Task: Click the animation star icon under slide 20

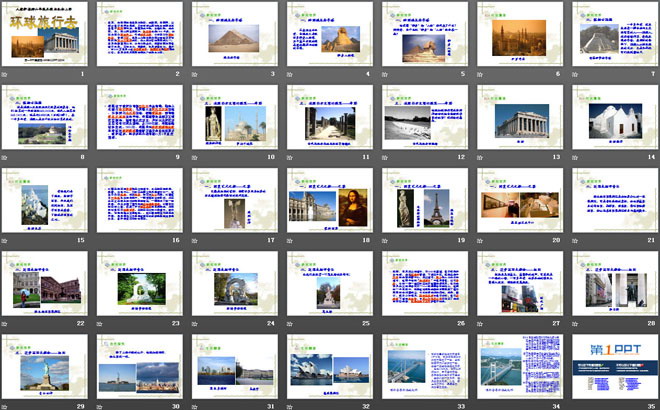Action: pos(480,241)
